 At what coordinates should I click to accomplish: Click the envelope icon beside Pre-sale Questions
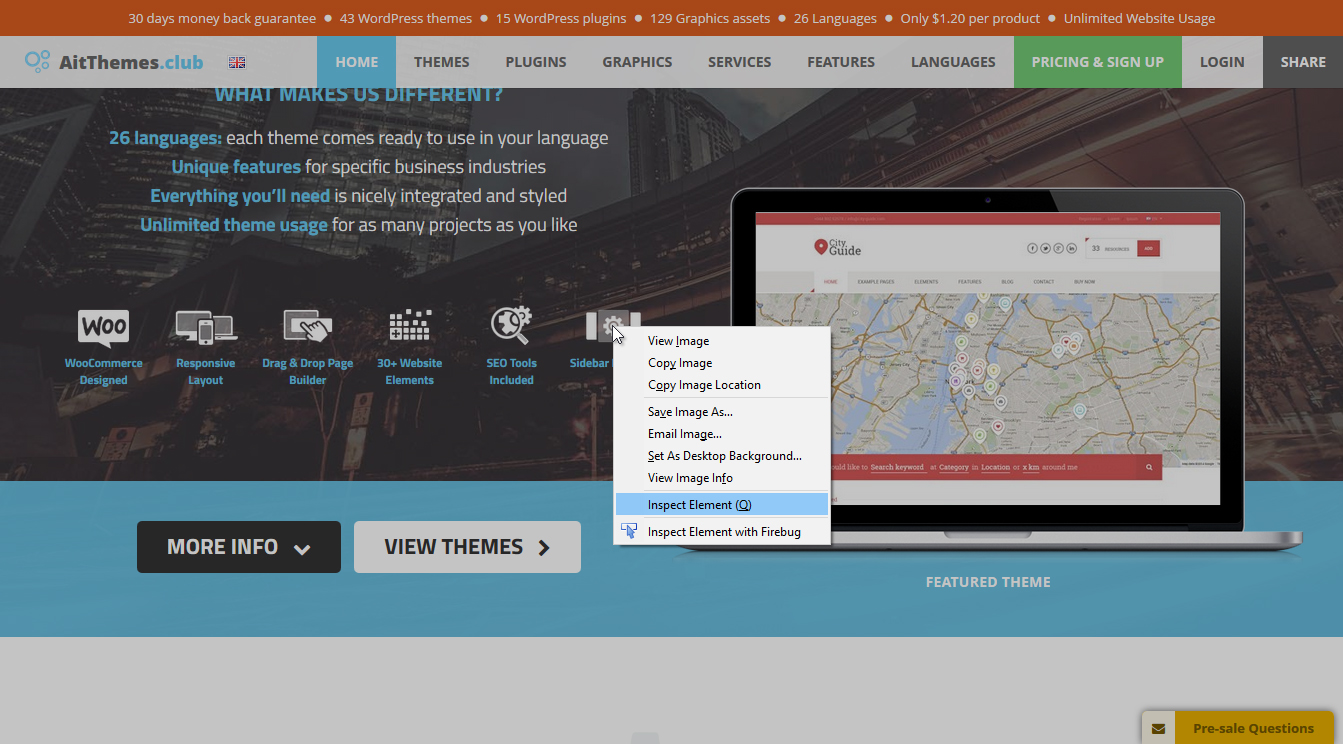1159,728
